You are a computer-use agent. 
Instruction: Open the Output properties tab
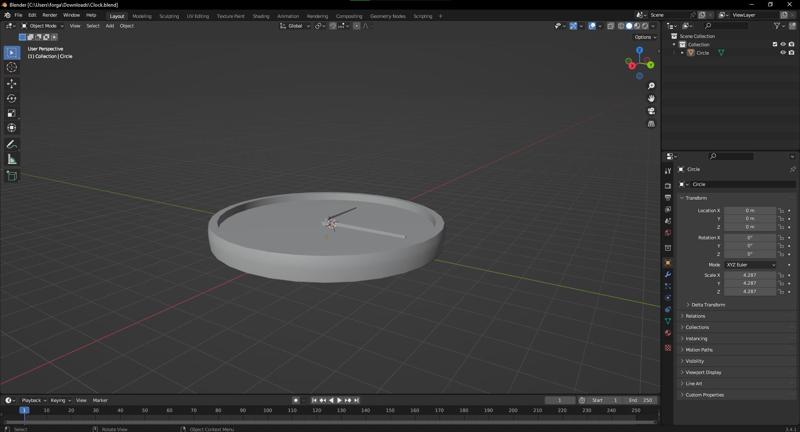tap(668, 197)
